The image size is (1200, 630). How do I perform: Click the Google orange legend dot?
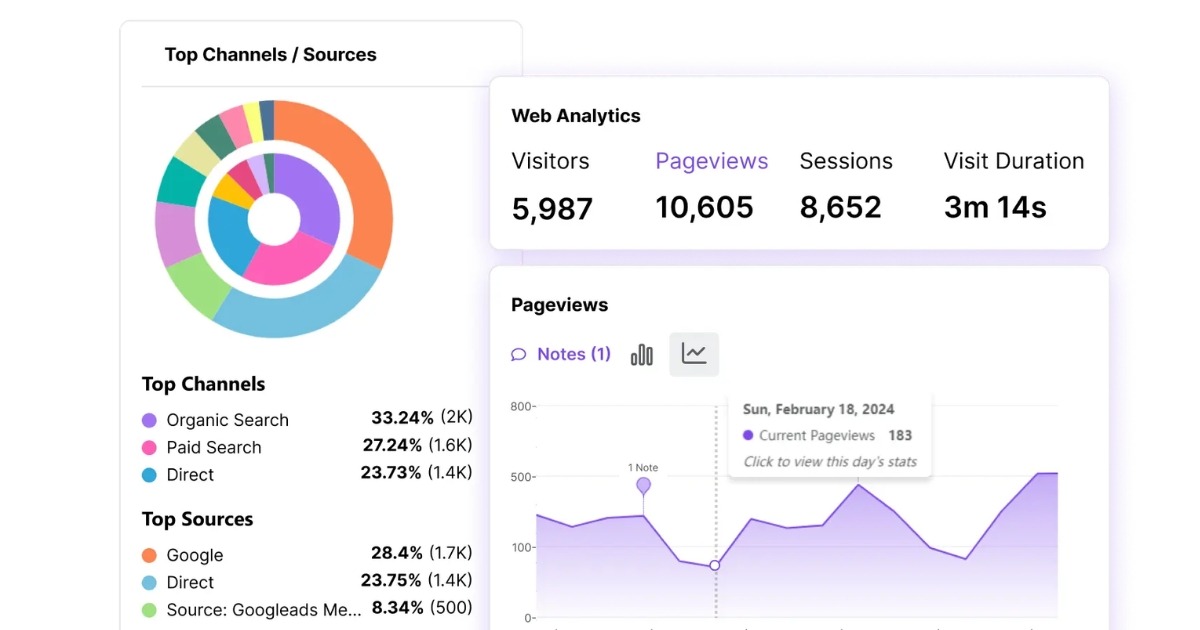[149, 555]
